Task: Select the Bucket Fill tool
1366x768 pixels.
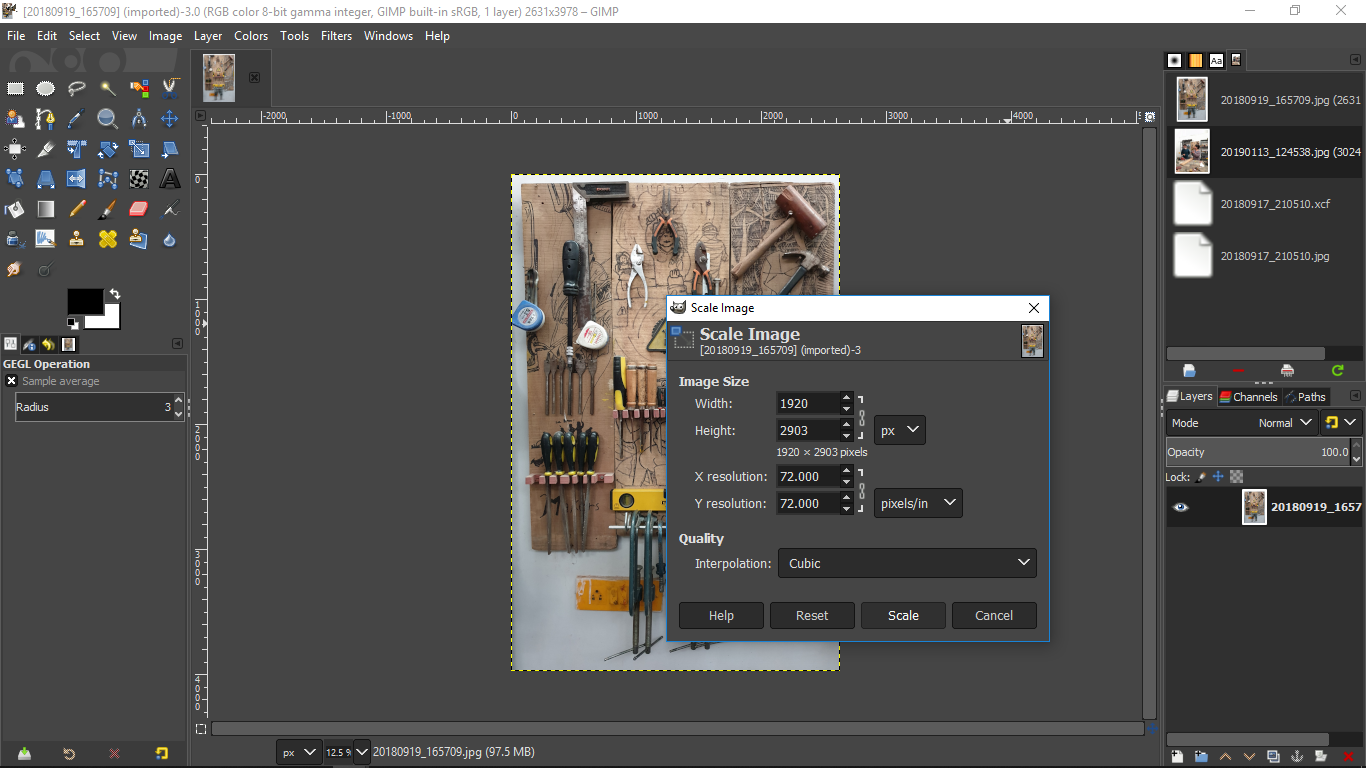Action: click(15, 209)
